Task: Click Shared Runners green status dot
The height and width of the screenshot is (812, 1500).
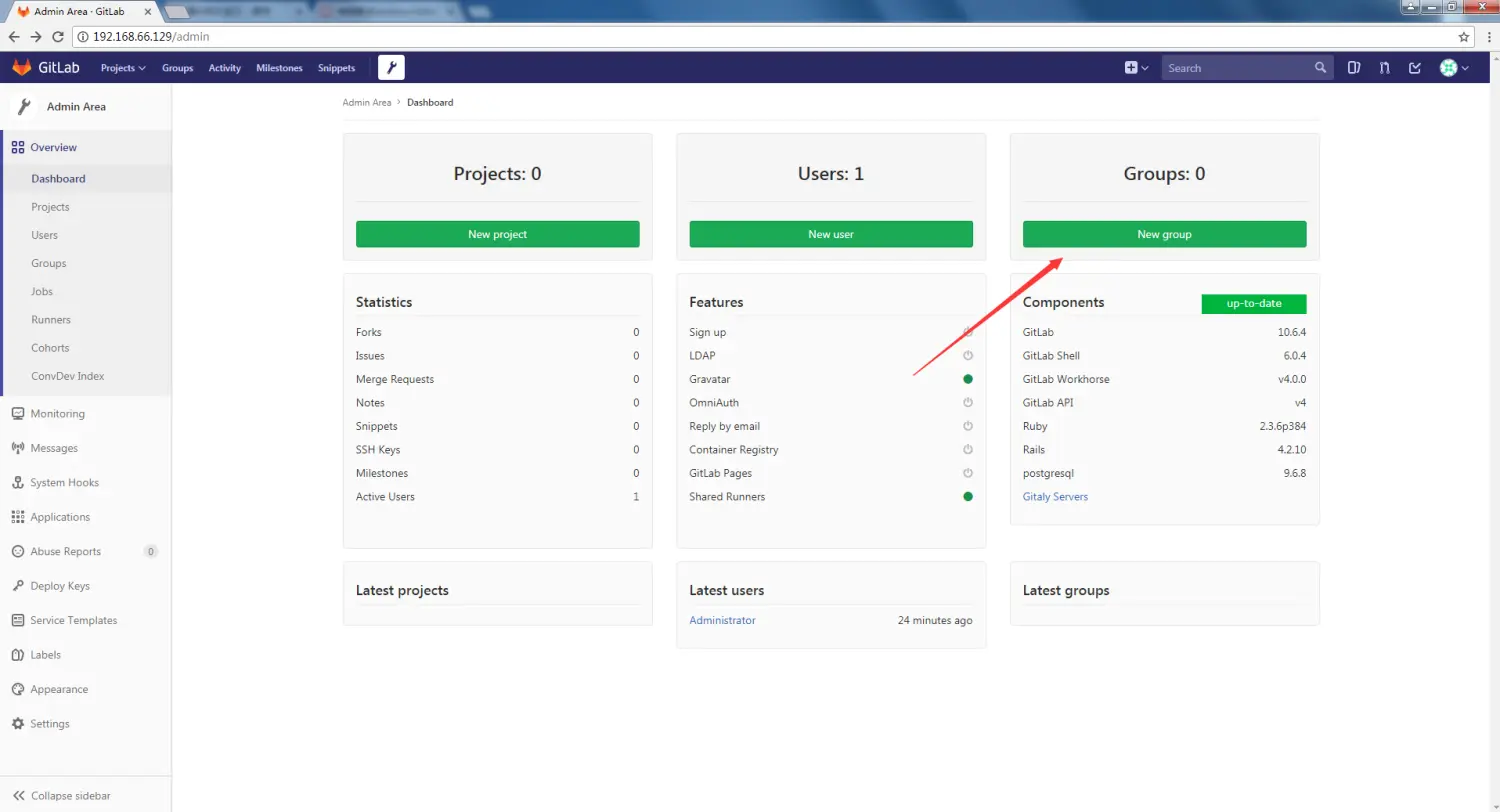Action: pos(968,496)
